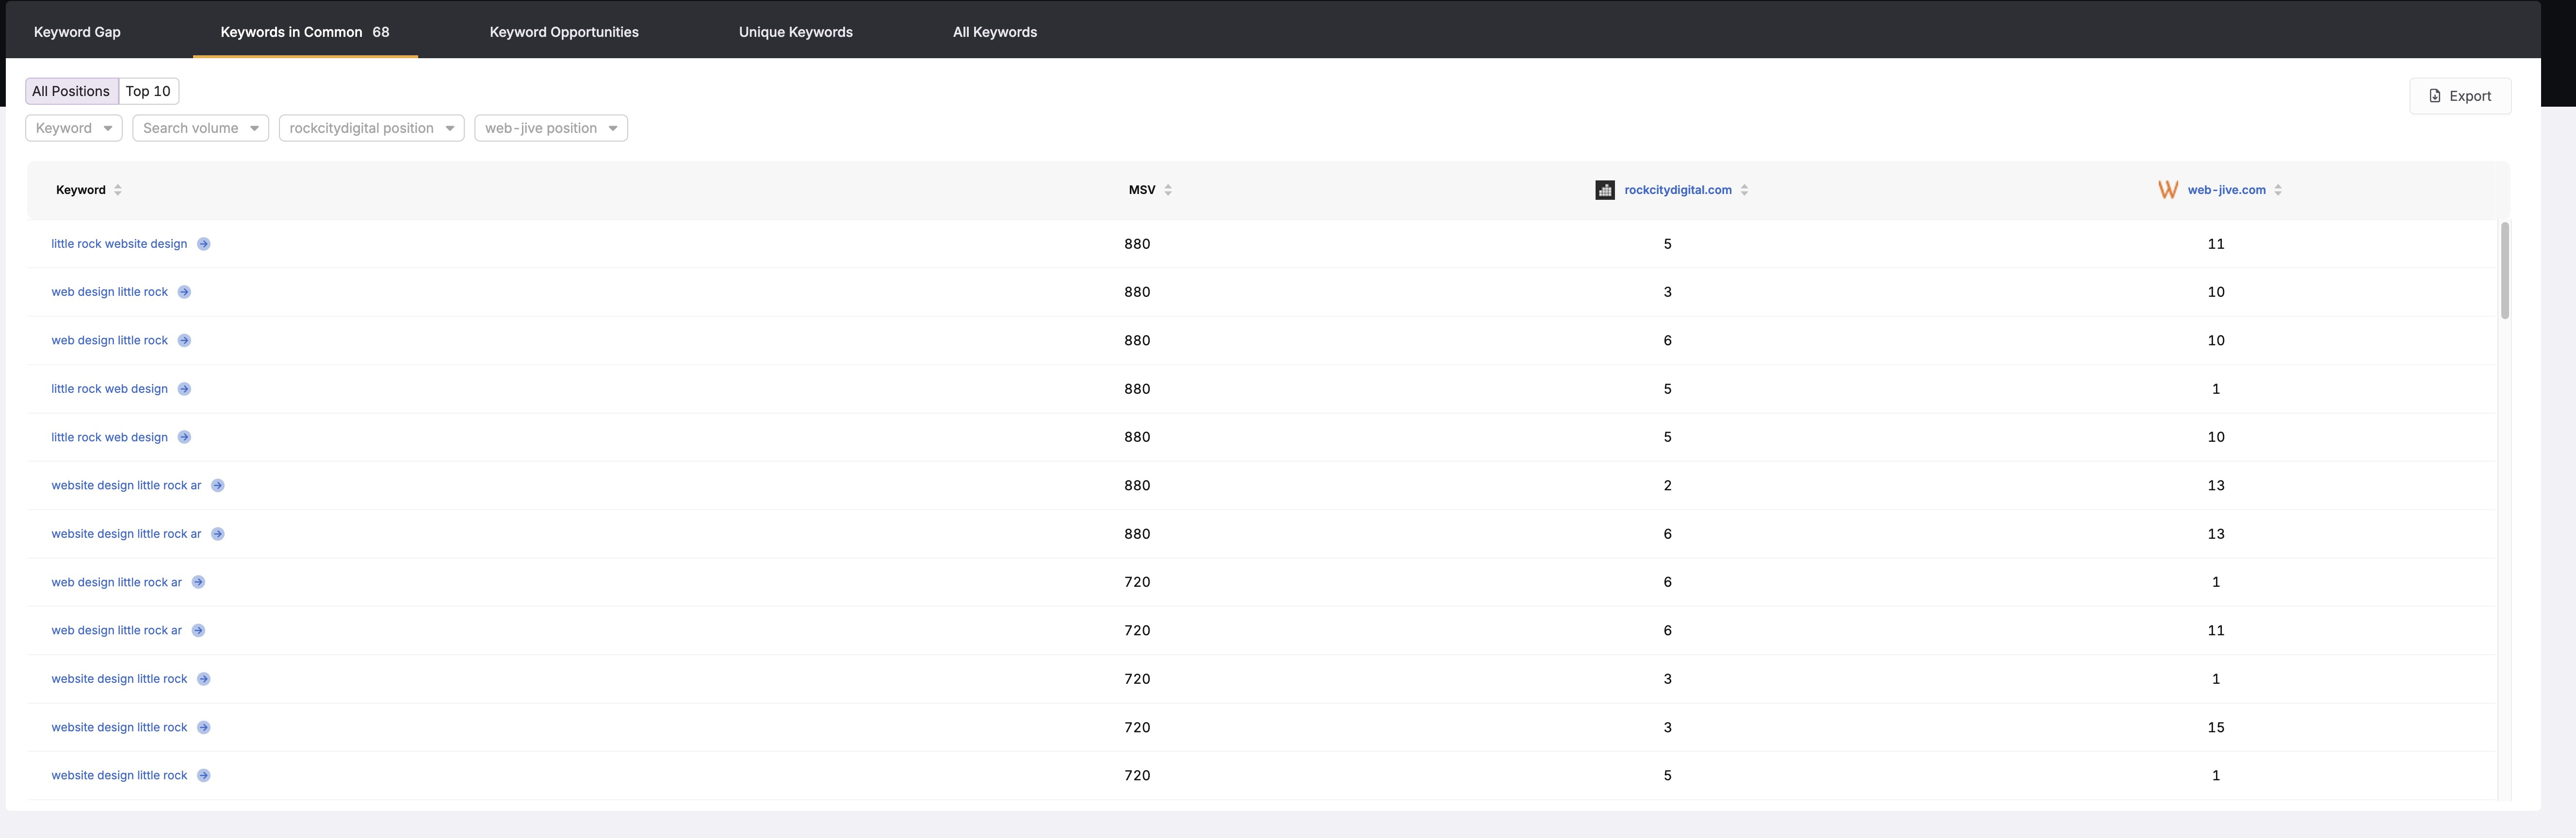Switch to Top 10 positions filter
This screenshot has height=838, width=2576.
pos(148,91)
